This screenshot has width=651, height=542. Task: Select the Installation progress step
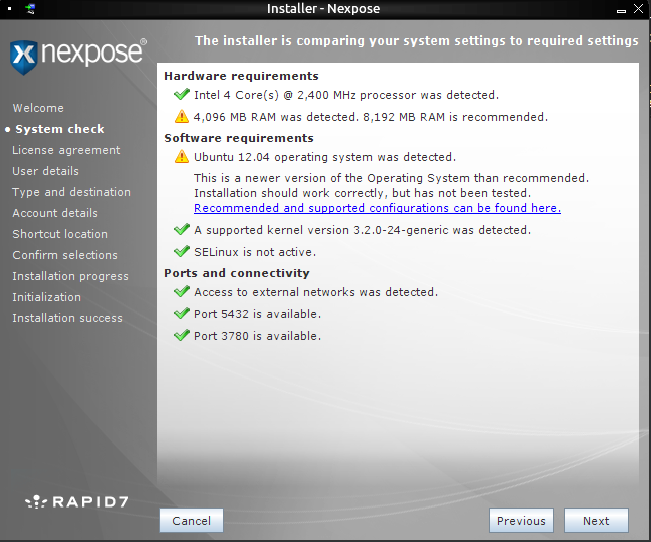pos(70,276)
